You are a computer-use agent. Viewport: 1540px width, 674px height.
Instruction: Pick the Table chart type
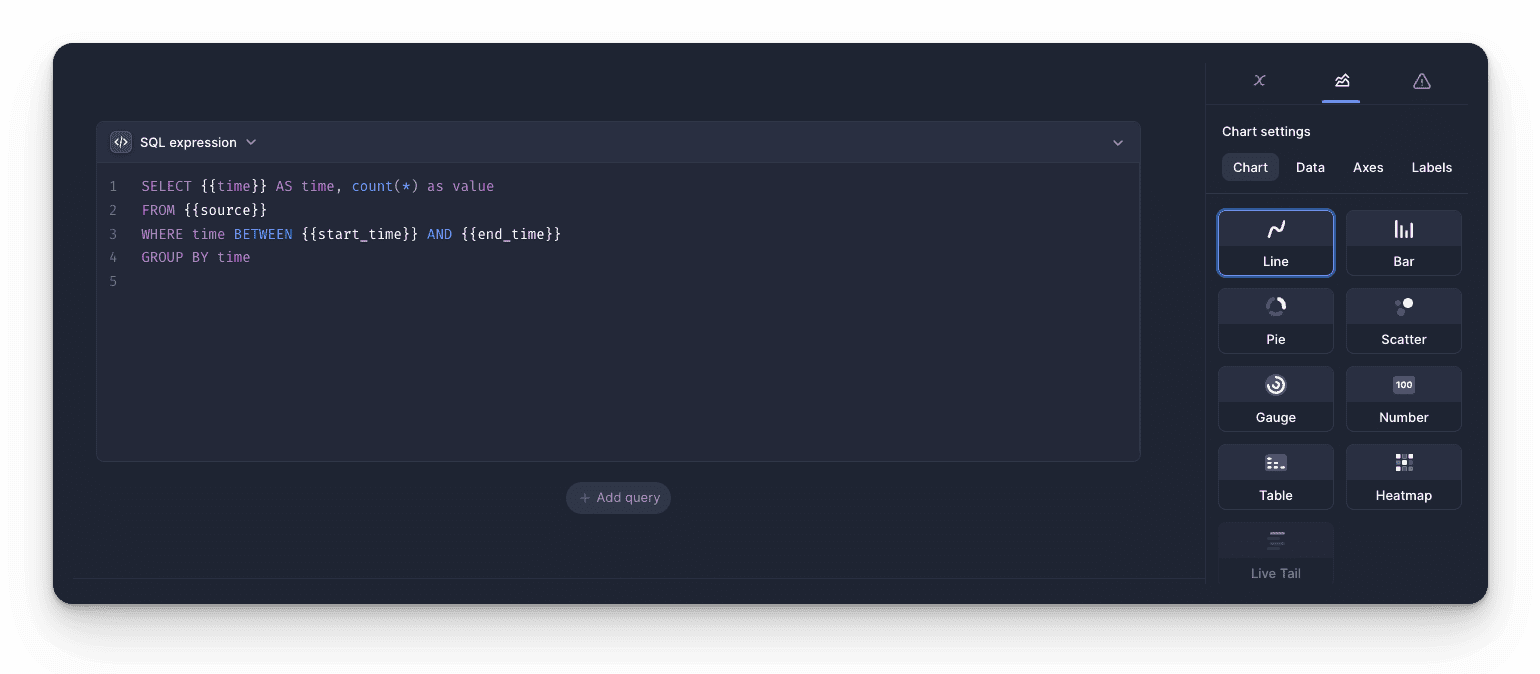[x=1276, y=476]
